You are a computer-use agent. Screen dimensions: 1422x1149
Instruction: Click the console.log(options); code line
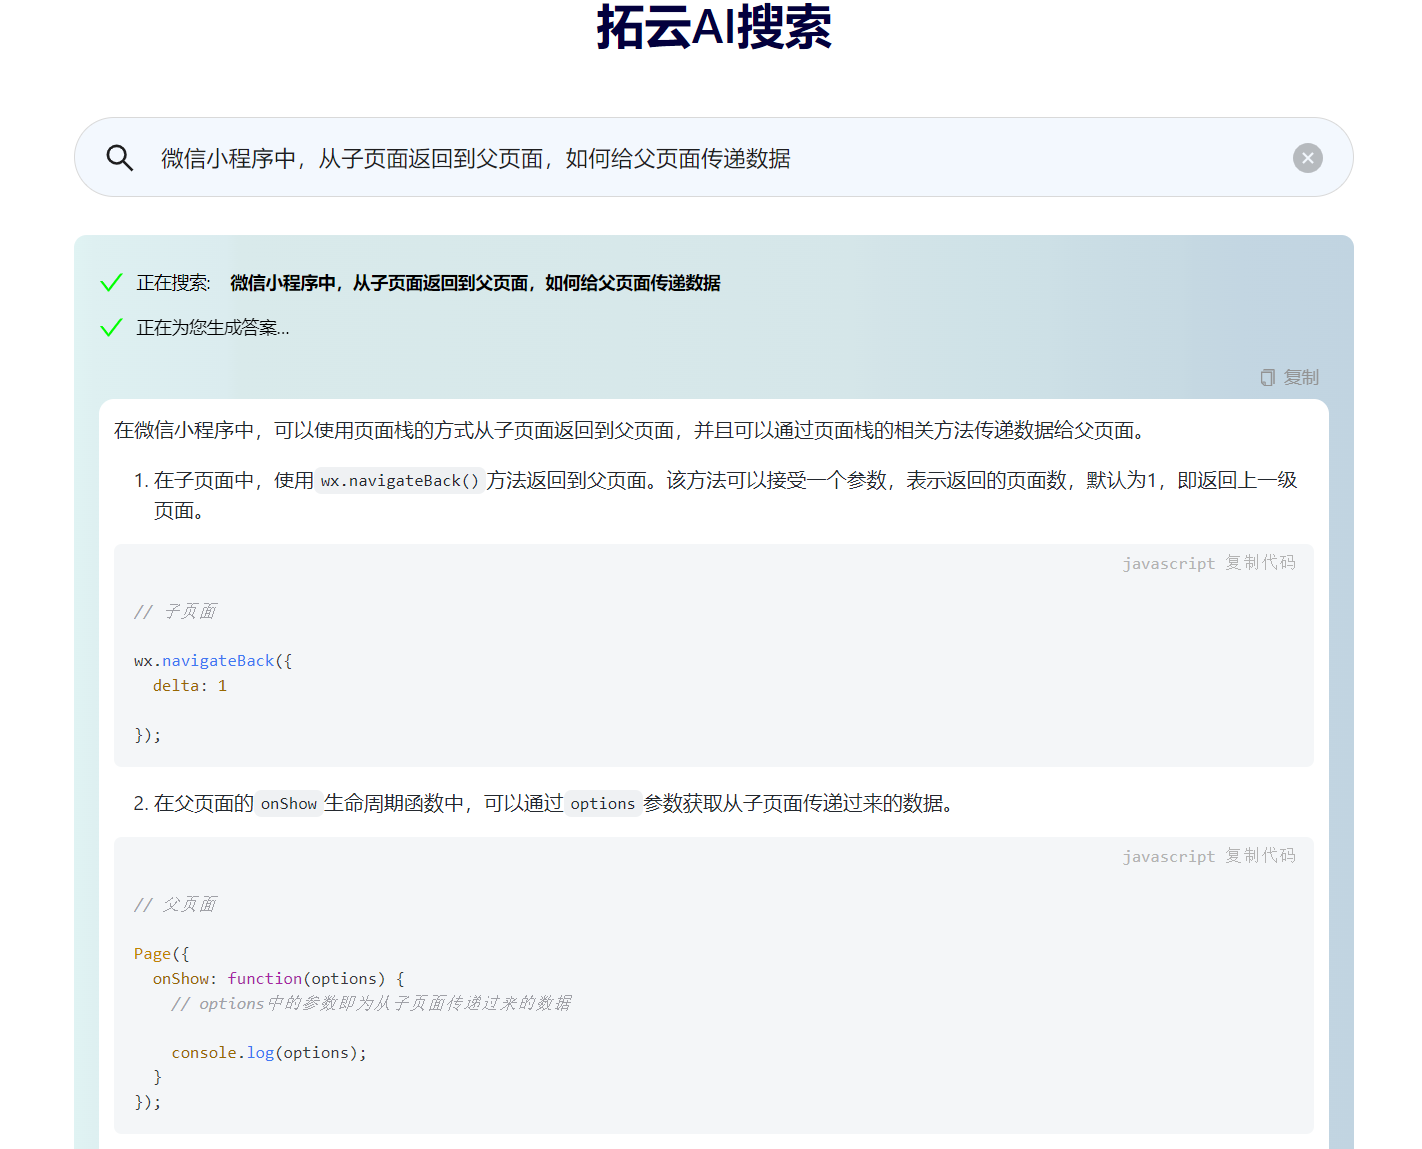pos(269,1053)
